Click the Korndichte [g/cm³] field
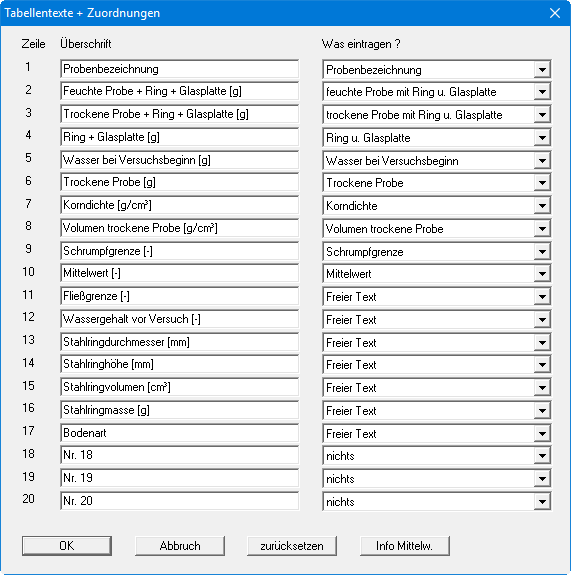571x575 pixels. (x=179, y=205)
